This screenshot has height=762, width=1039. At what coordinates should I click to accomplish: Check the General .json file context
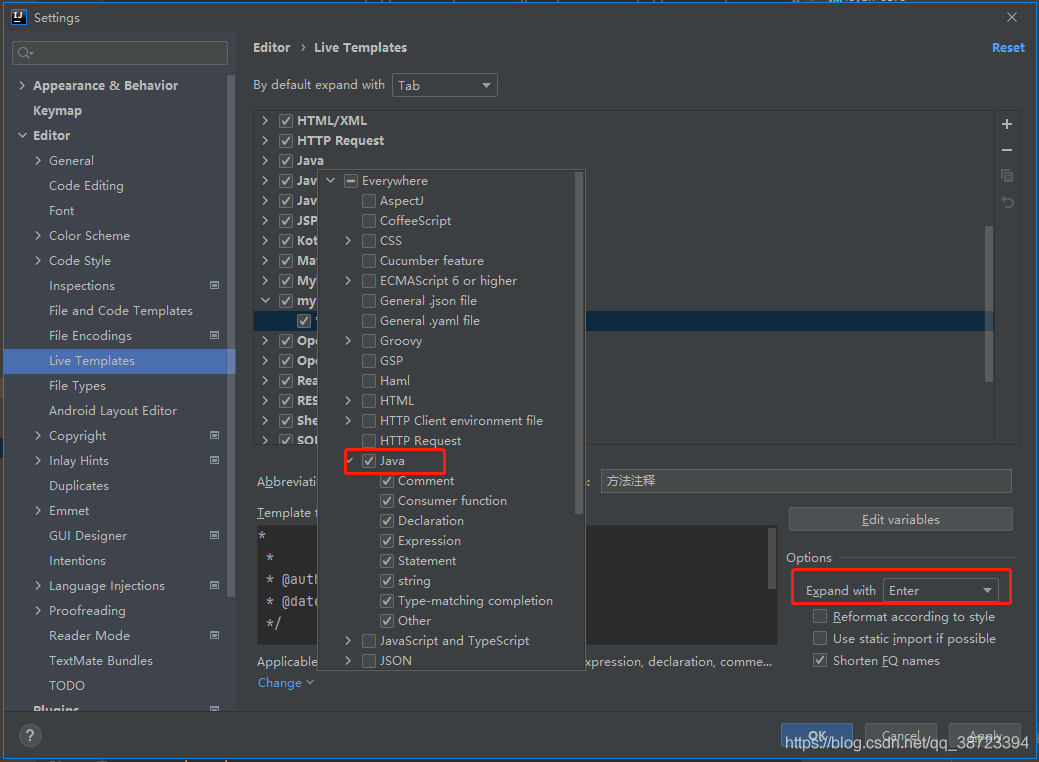(369, 301)
